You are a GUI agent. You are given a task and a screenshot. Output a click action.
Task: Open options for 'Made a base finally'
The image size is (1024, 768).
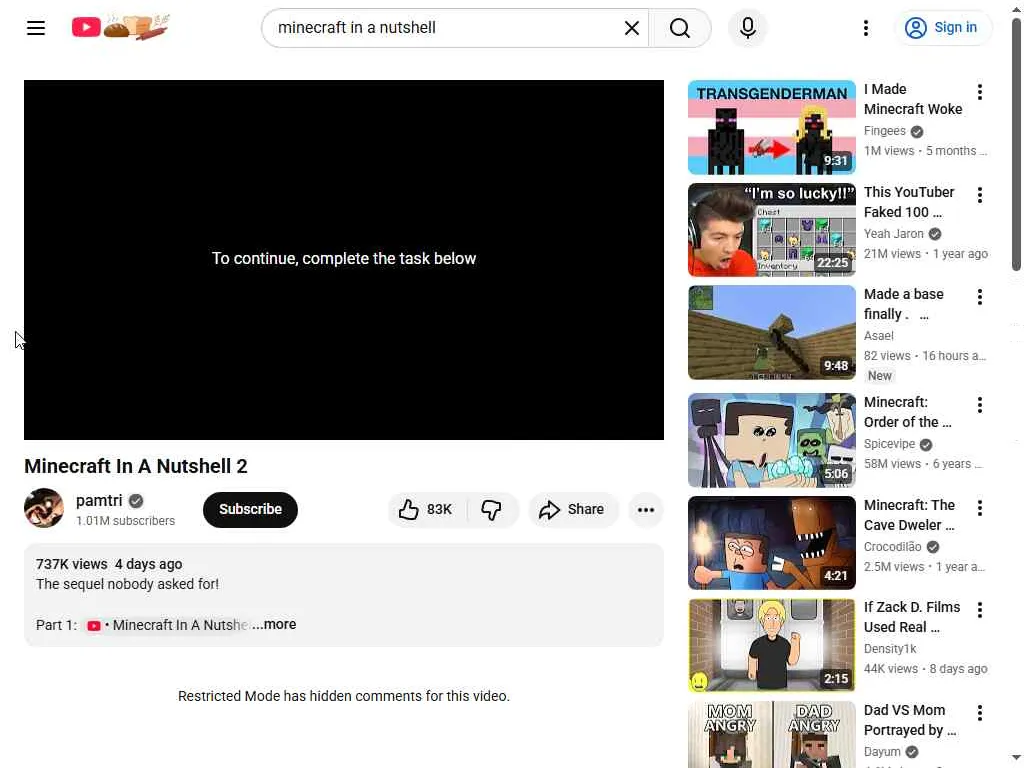pyautogui.click(x=980, y=297)
